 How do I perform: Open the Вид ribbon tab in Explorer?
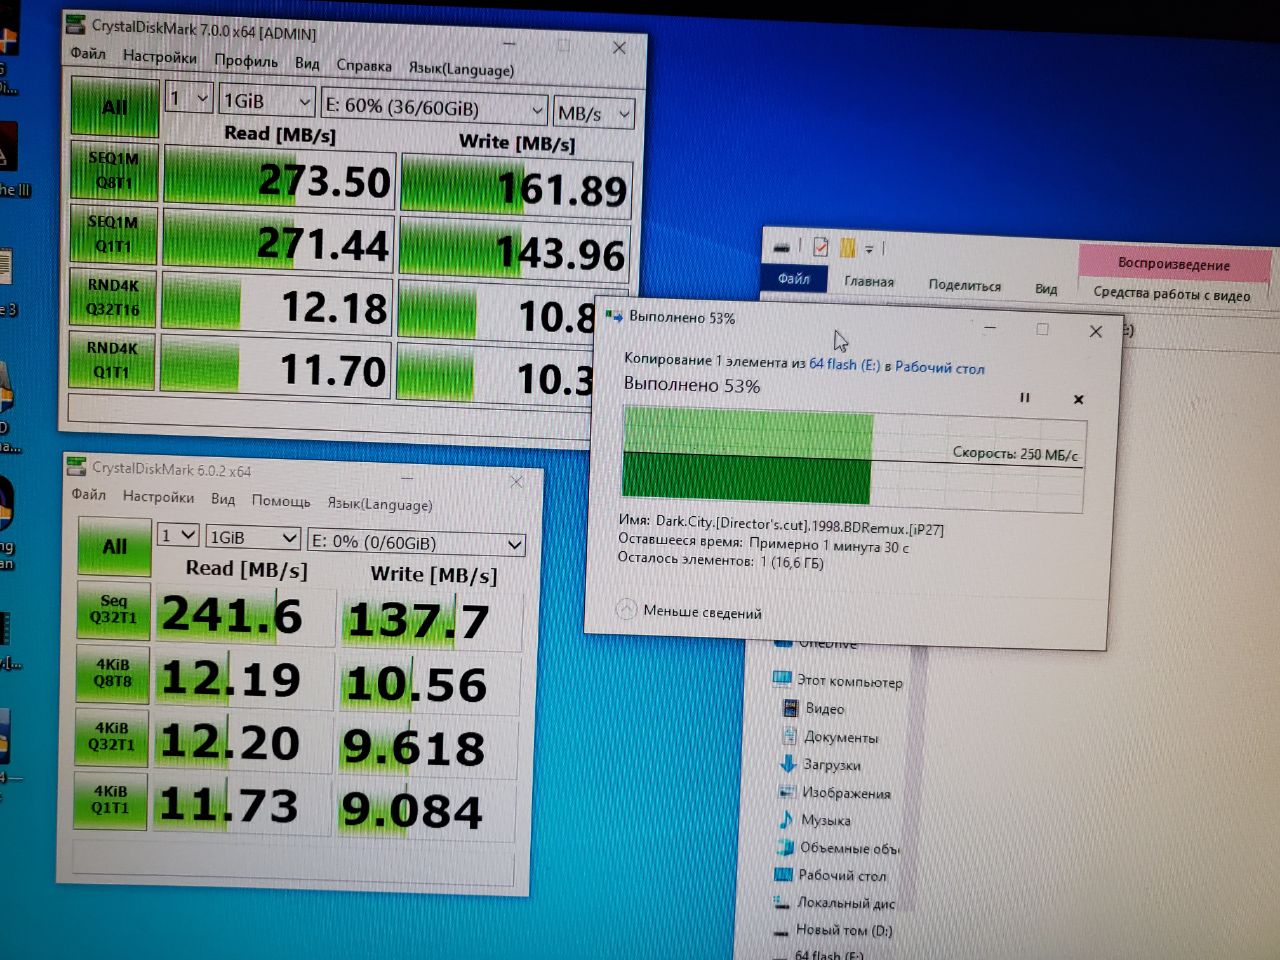pos(1046,288)
